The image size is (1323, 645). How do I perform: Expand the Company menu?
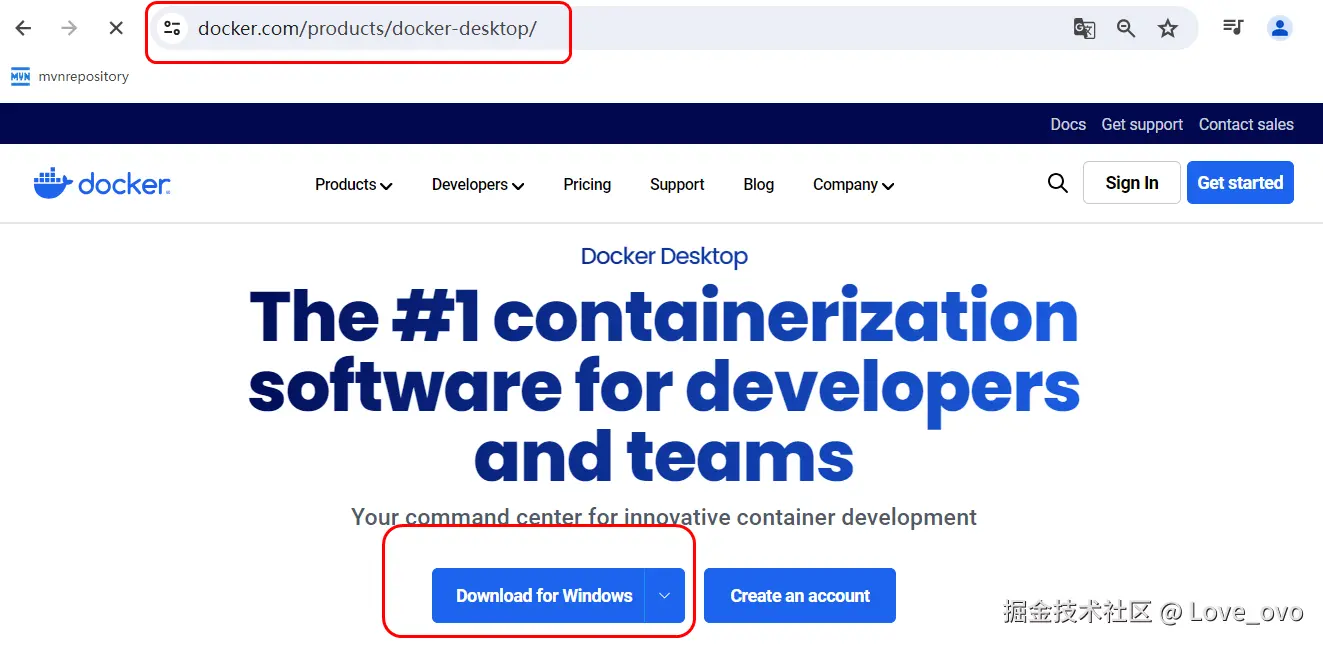(x=853, y=184)
